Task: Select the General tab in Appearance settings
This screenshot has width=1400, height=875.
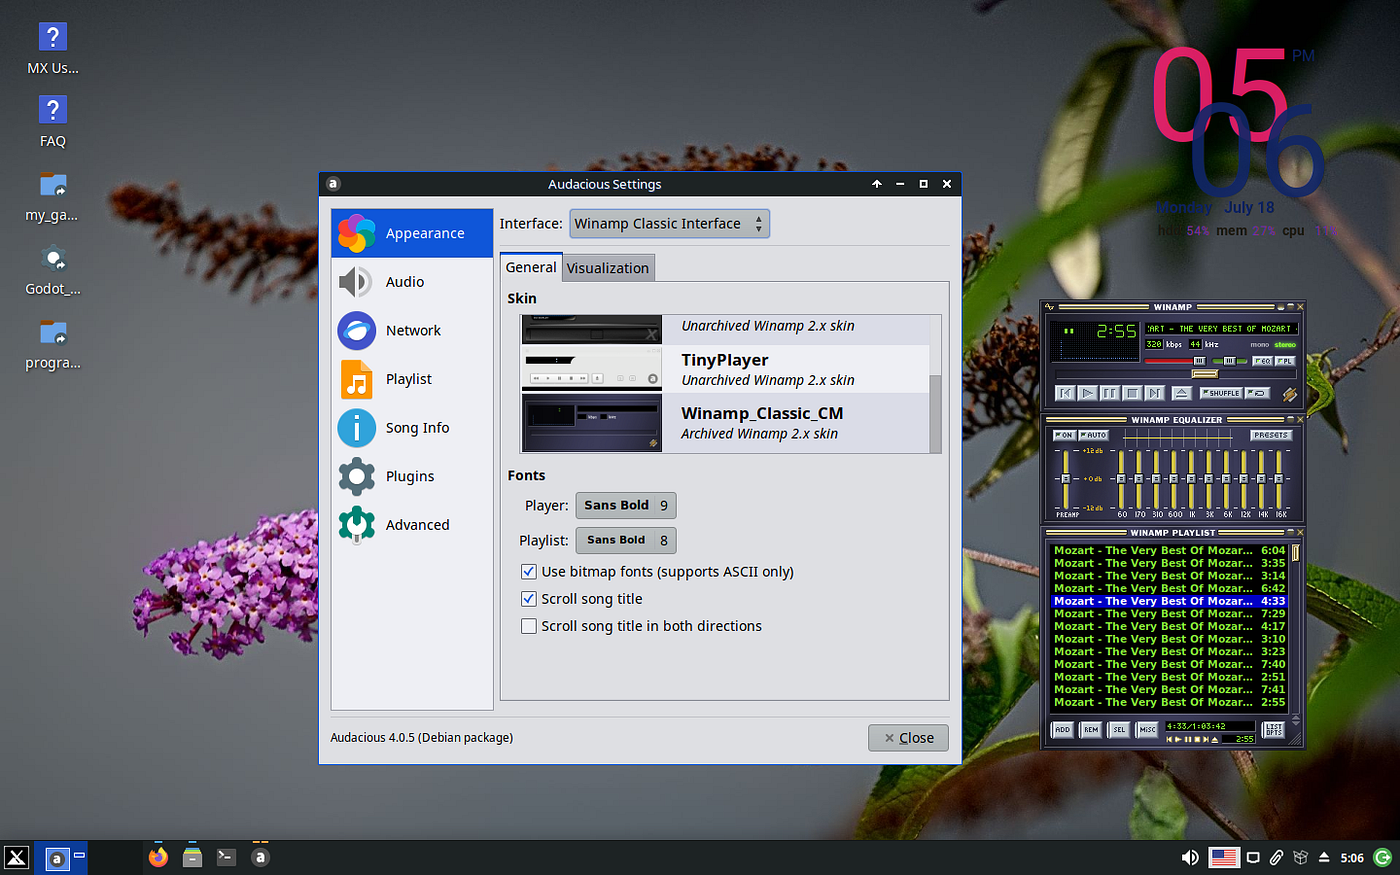Action: [531, 267]
